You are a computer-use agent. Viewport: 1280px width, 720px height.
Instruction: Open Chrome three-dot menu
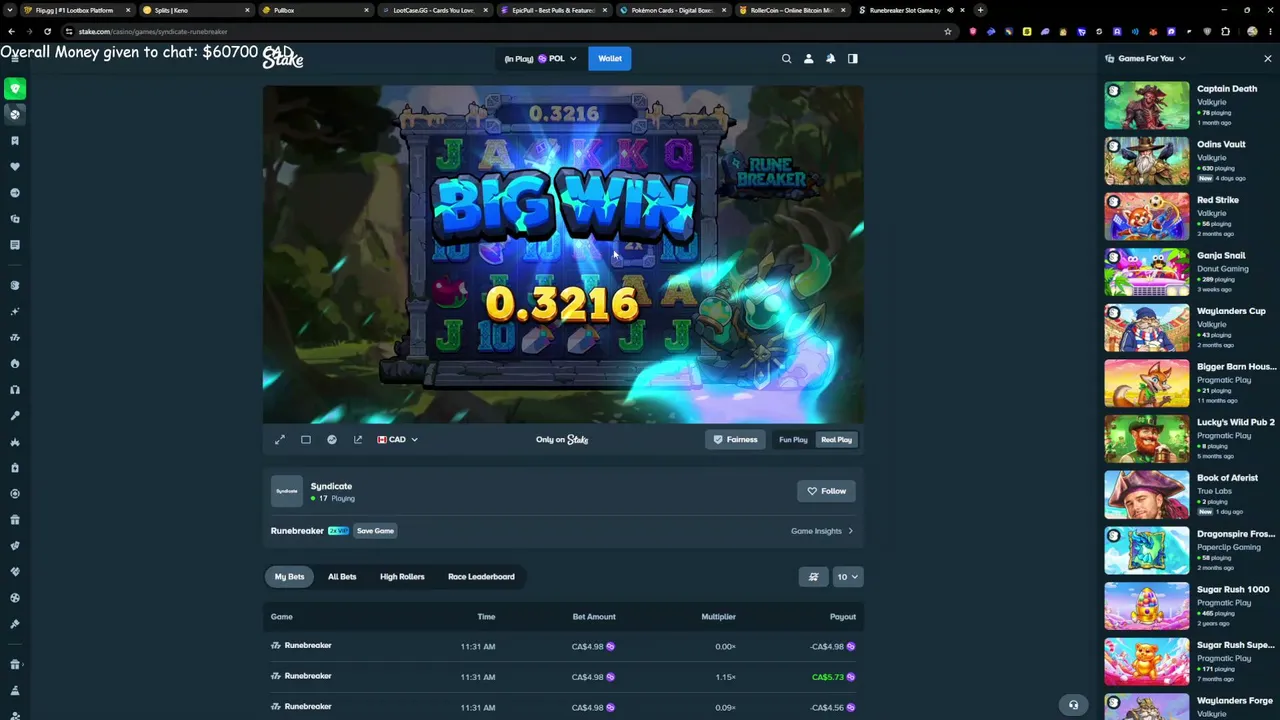tap(1269, 31)
